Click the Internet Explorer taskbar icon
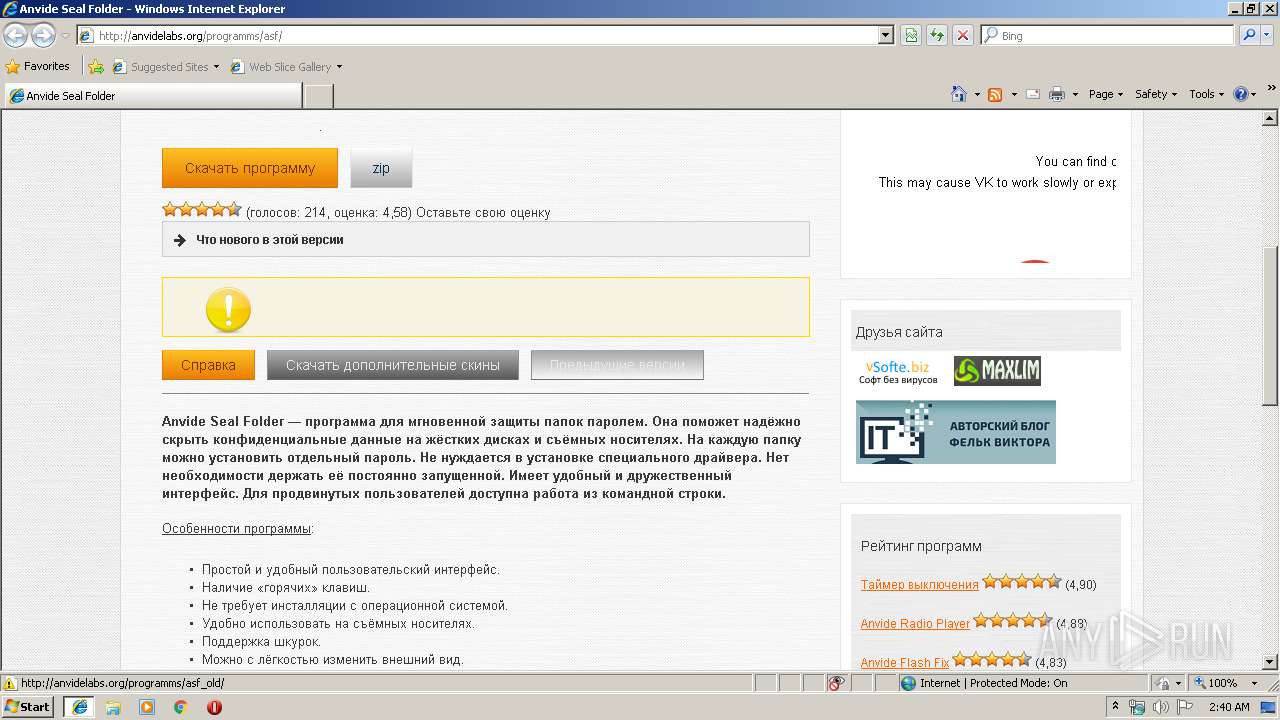Viewport: 1280px width, 720px height. pos(79,707)
